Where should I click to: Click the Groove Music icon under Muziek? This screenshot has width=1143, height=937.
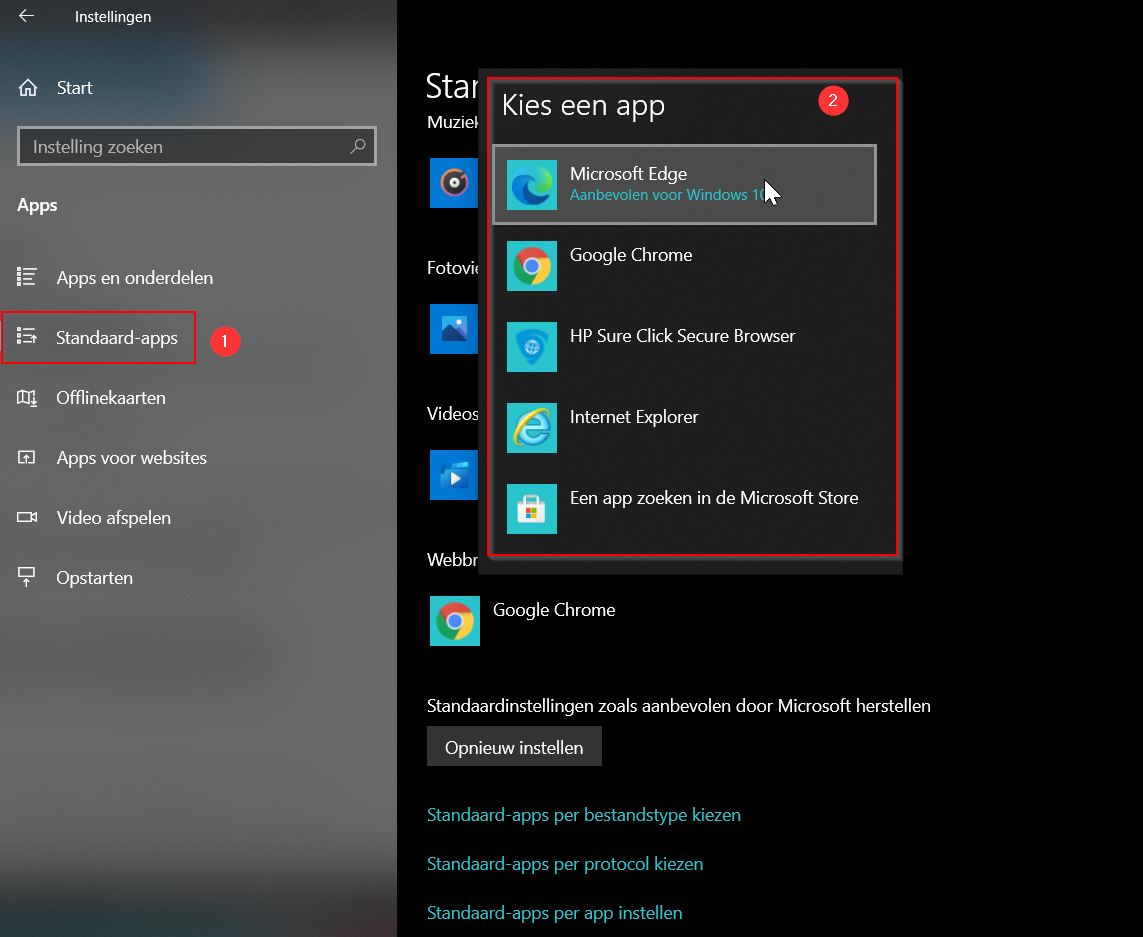(455, 184)
